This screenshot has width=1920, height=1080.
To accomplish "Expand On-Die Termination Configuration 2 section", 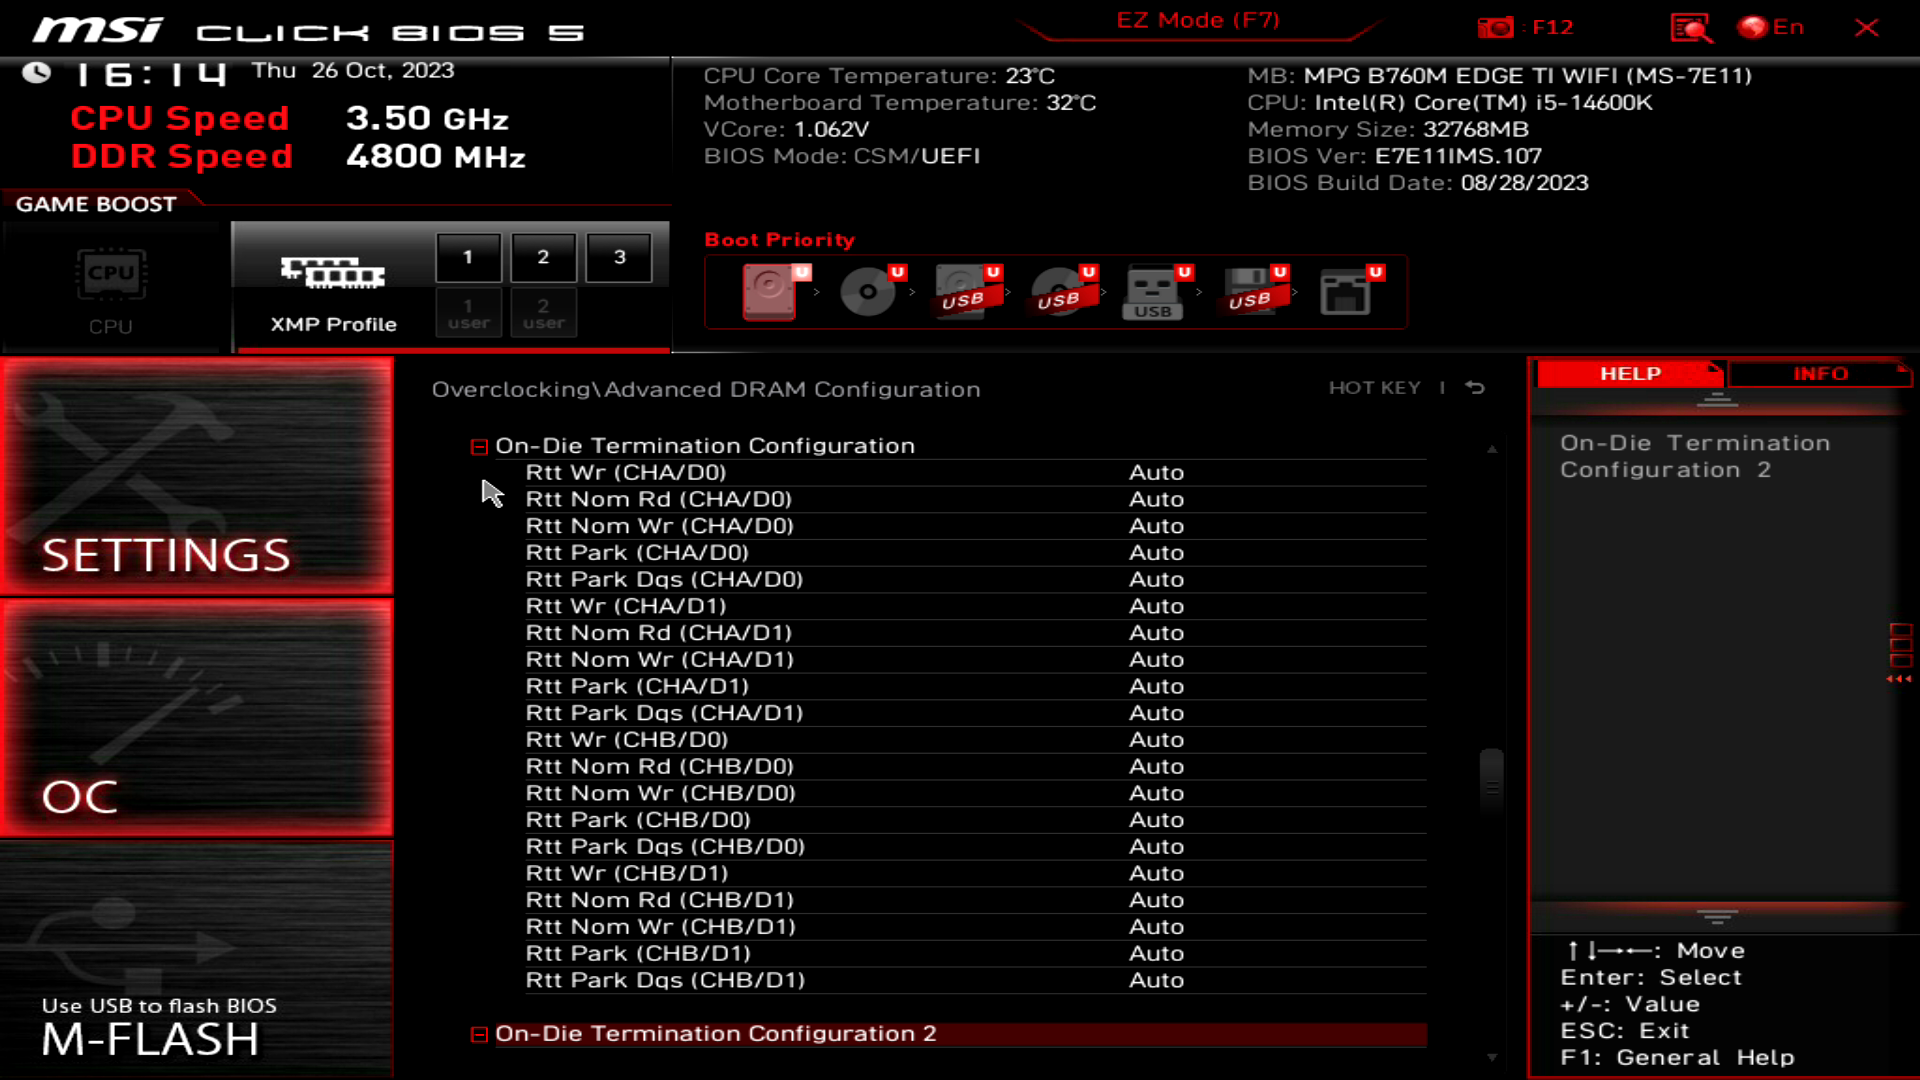I will [479, 1034].
